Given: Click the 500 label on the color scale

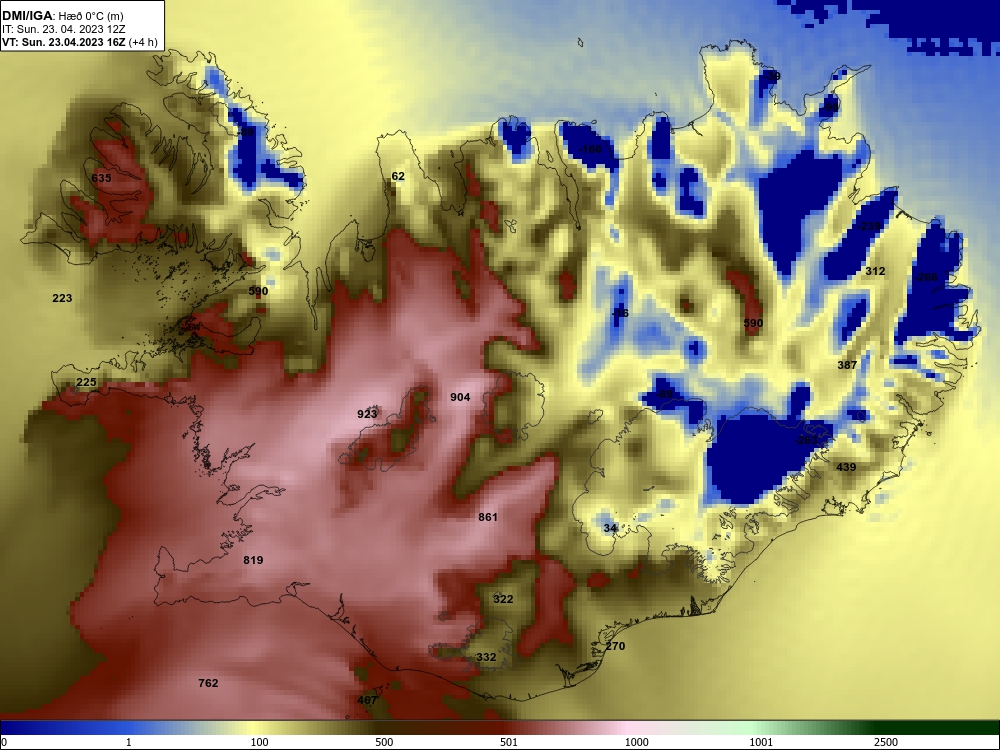Looking at the screenshot, I should pos(384,742).
